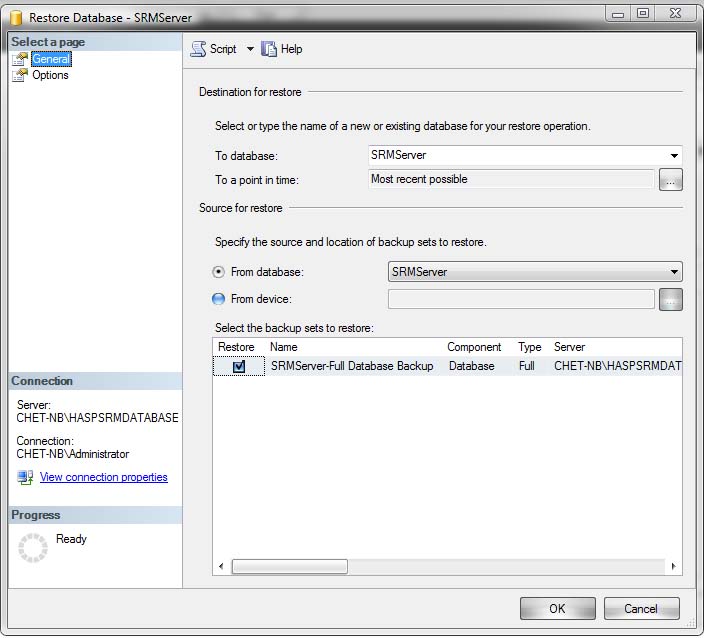704x638 pixels.
Task: Click the Name column header
Action: (x=284, y=347)
